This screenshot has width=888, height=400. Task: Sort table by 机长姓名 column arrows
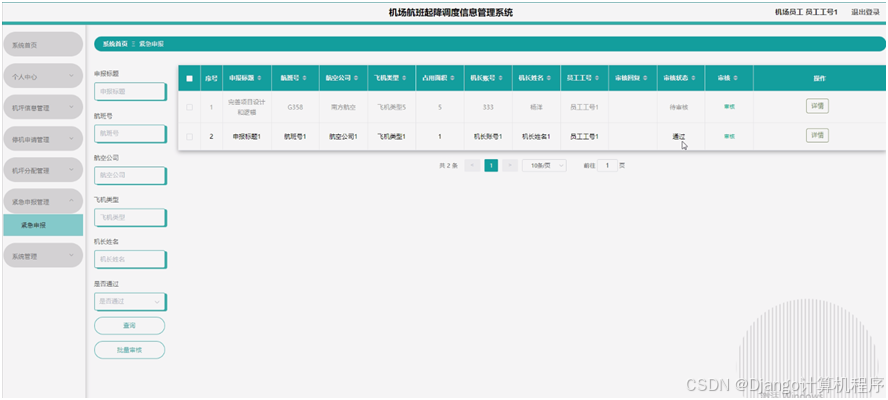(548, 78)
